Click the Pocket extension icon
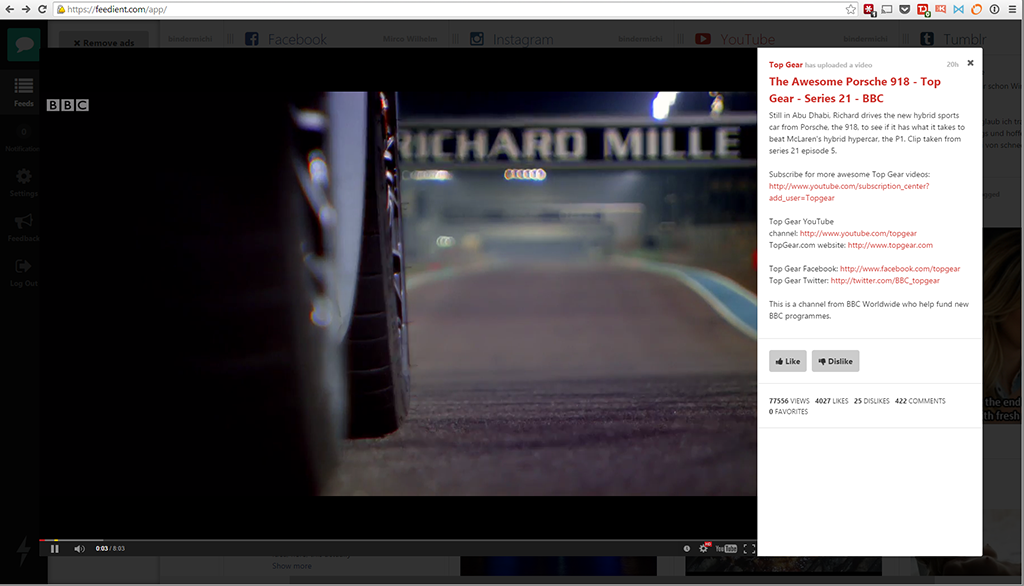The image size is (1024, 586). pyautogui.click(x=904, y=9)
